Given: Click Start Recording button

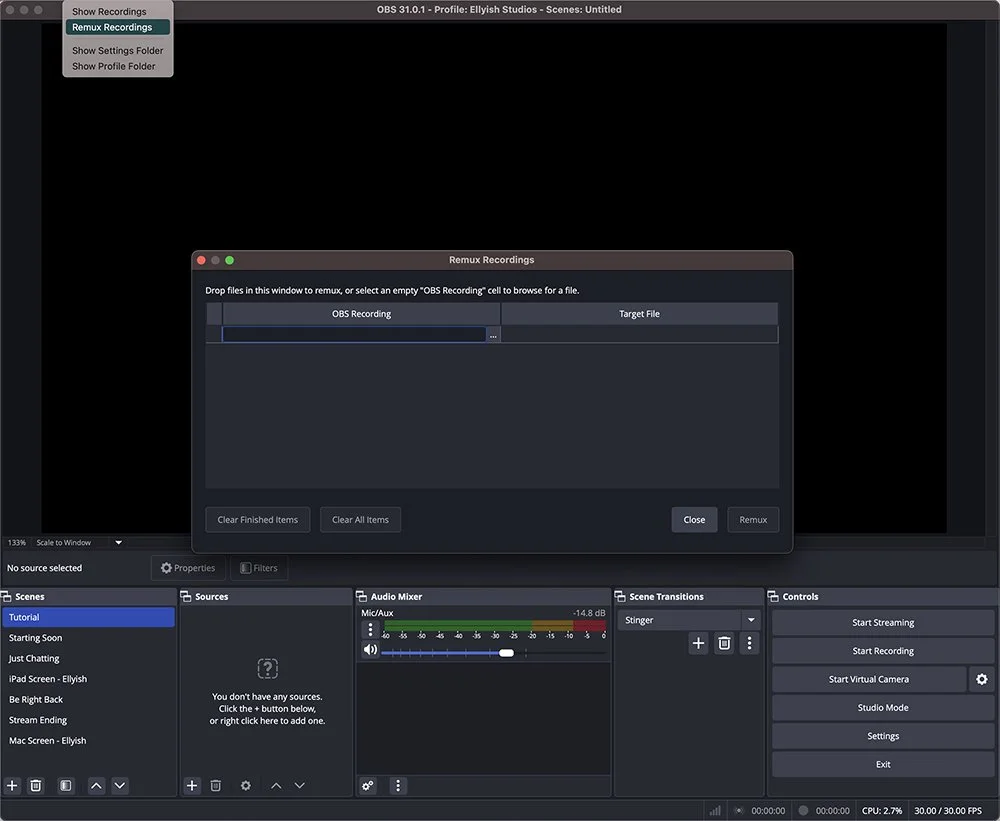Looking at the screenshot, I should click(x=883, y=651).
